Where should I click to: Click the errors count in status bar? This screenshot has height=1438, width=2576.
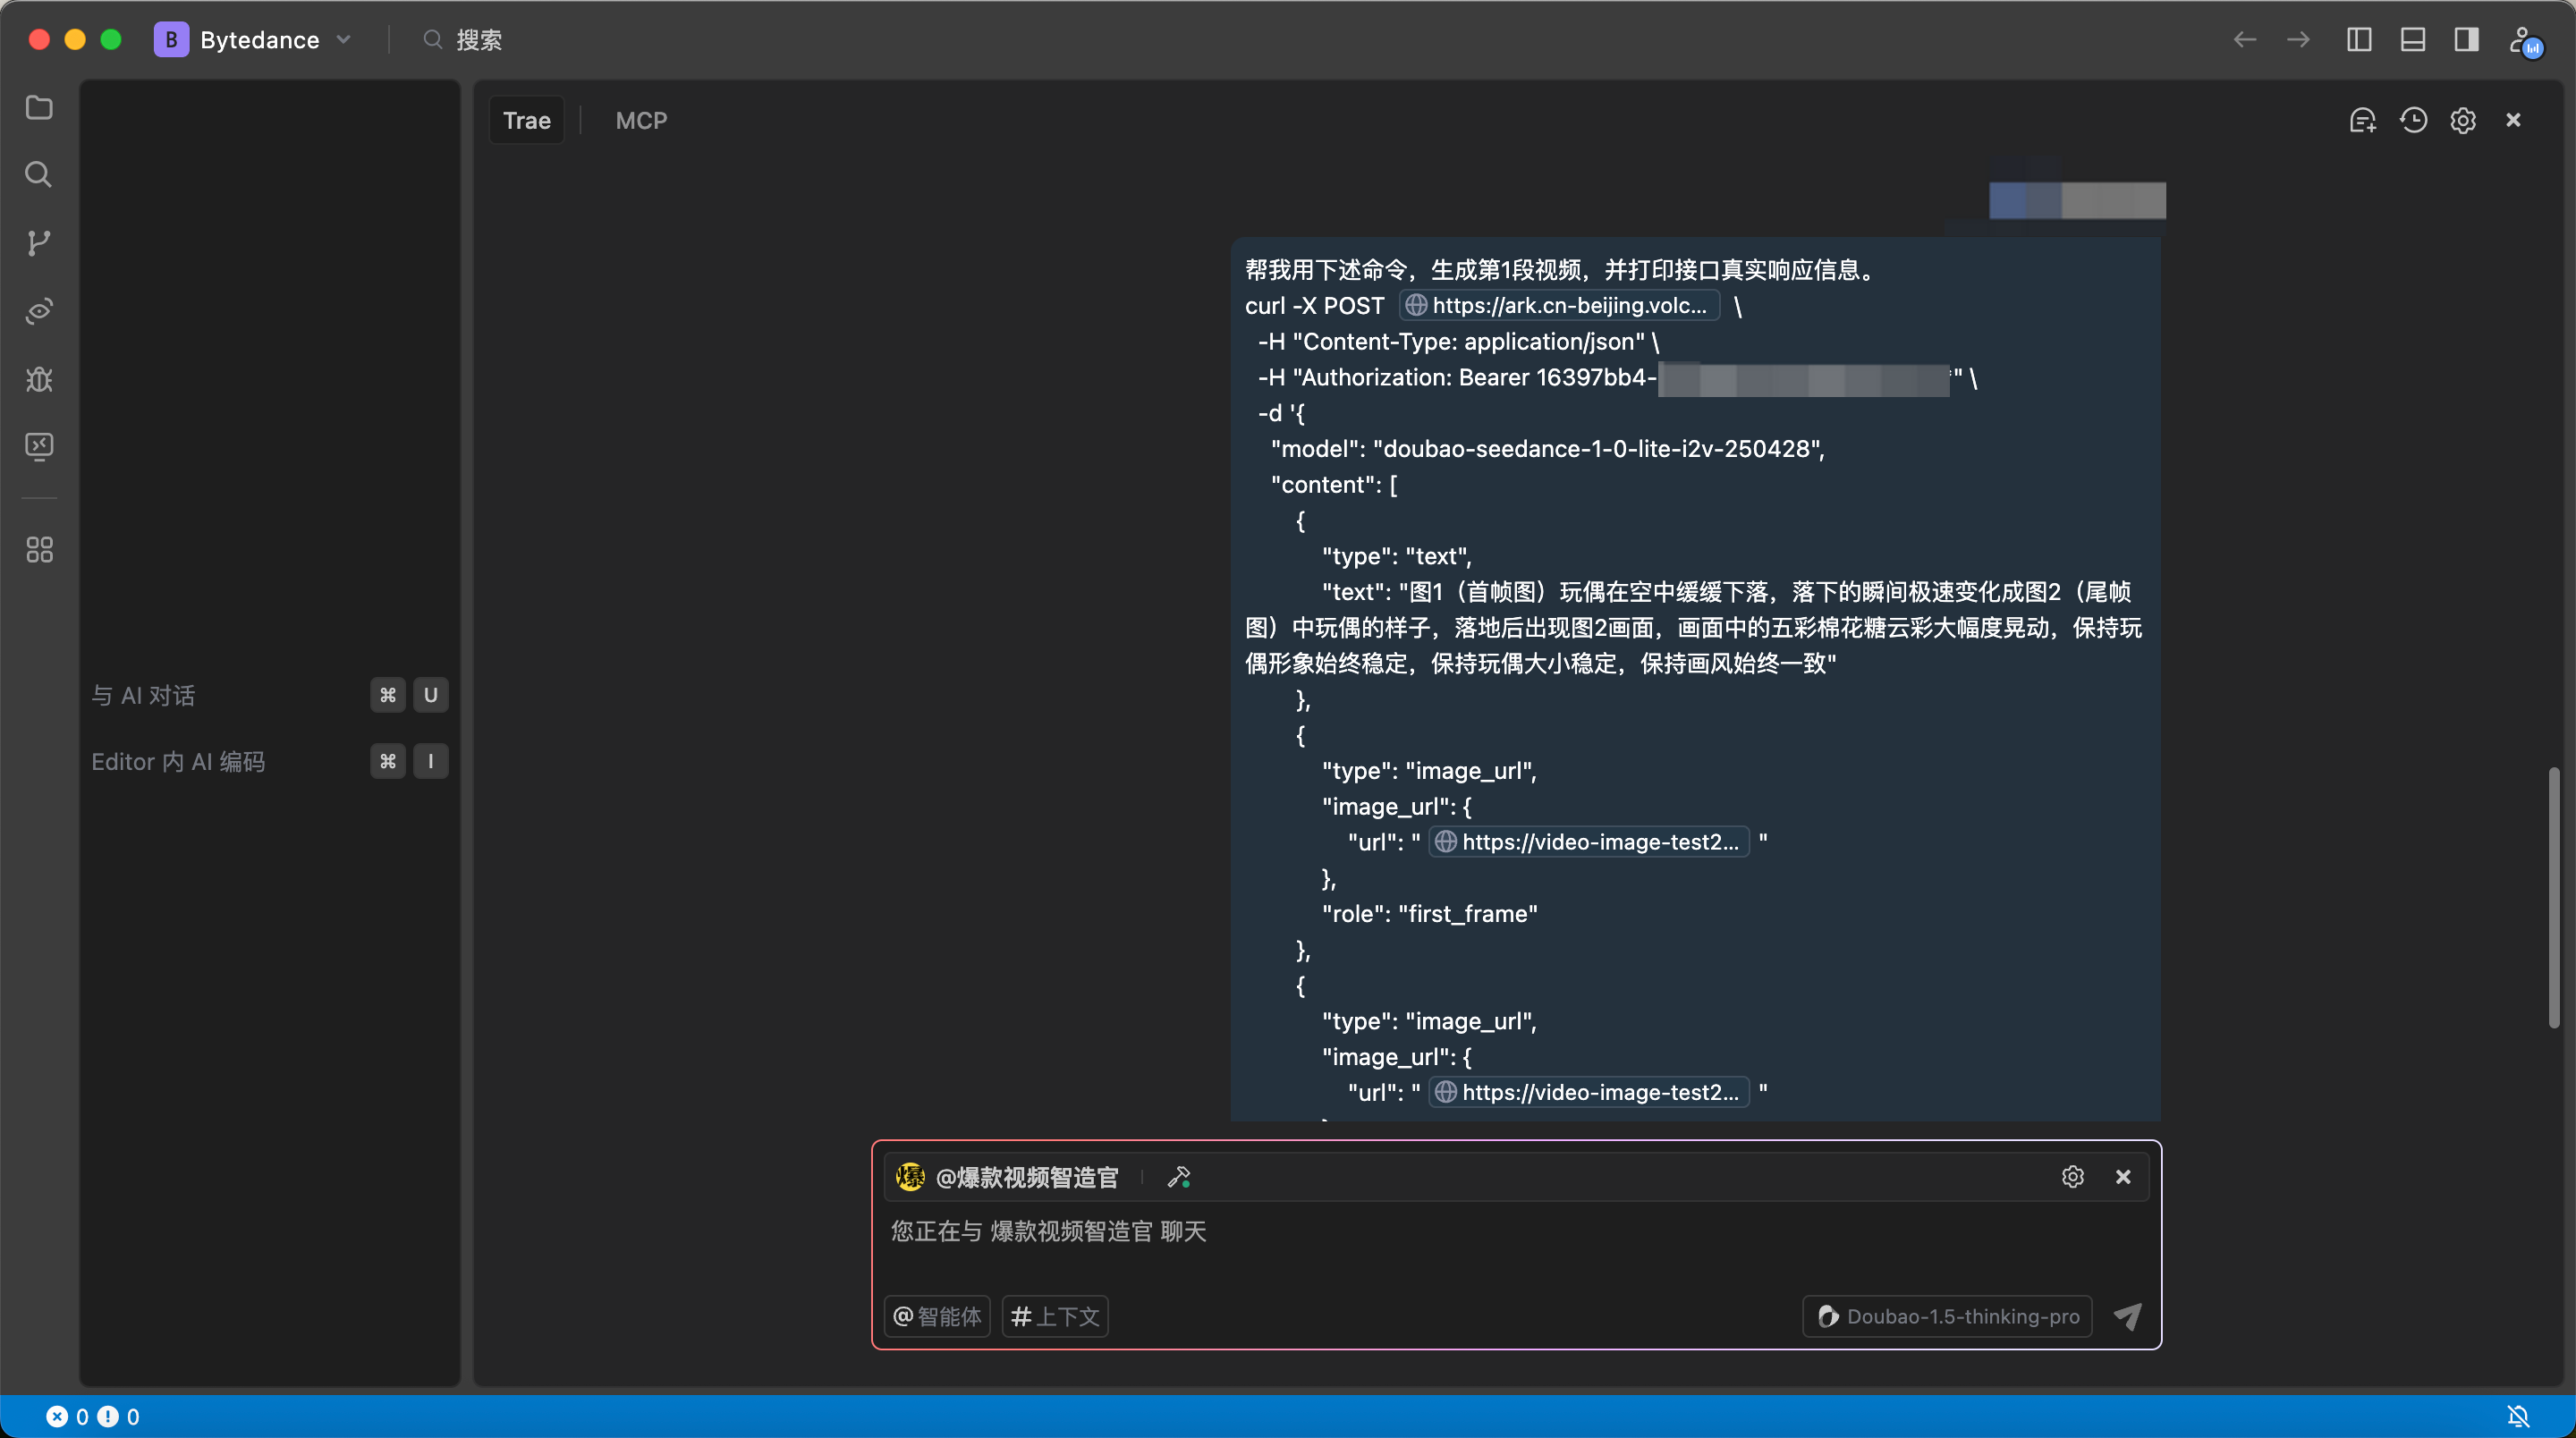[x=68, y=1416]
